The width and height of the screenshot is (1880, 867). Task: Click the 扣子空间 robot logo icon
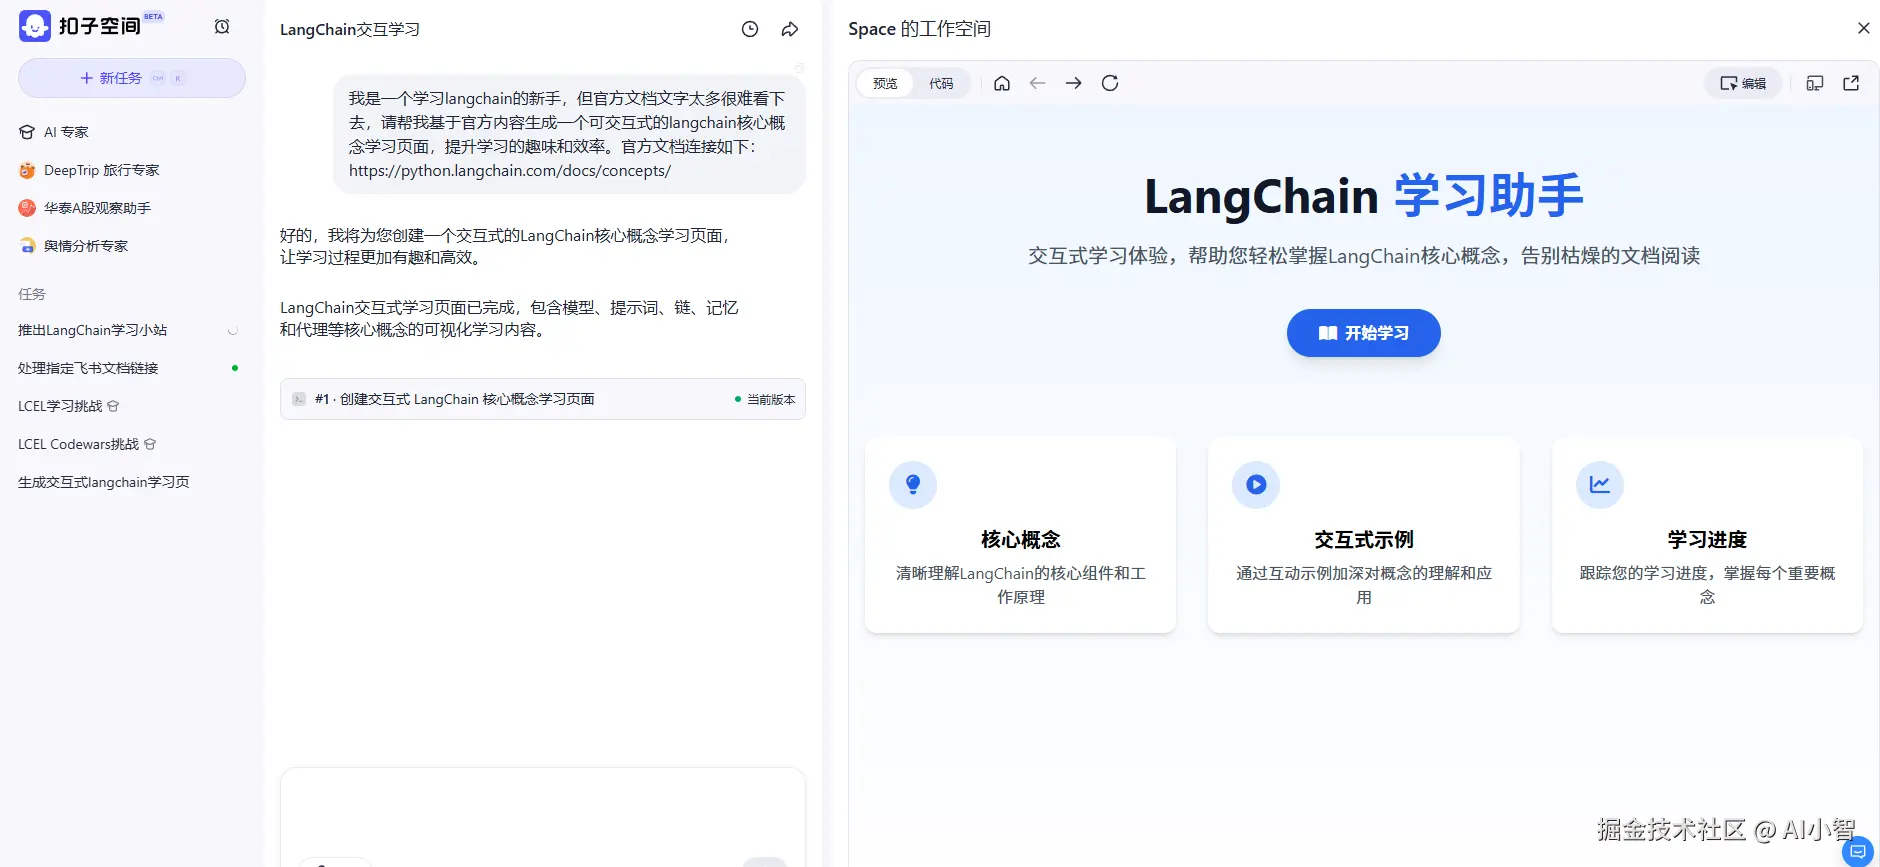point(34,26)
